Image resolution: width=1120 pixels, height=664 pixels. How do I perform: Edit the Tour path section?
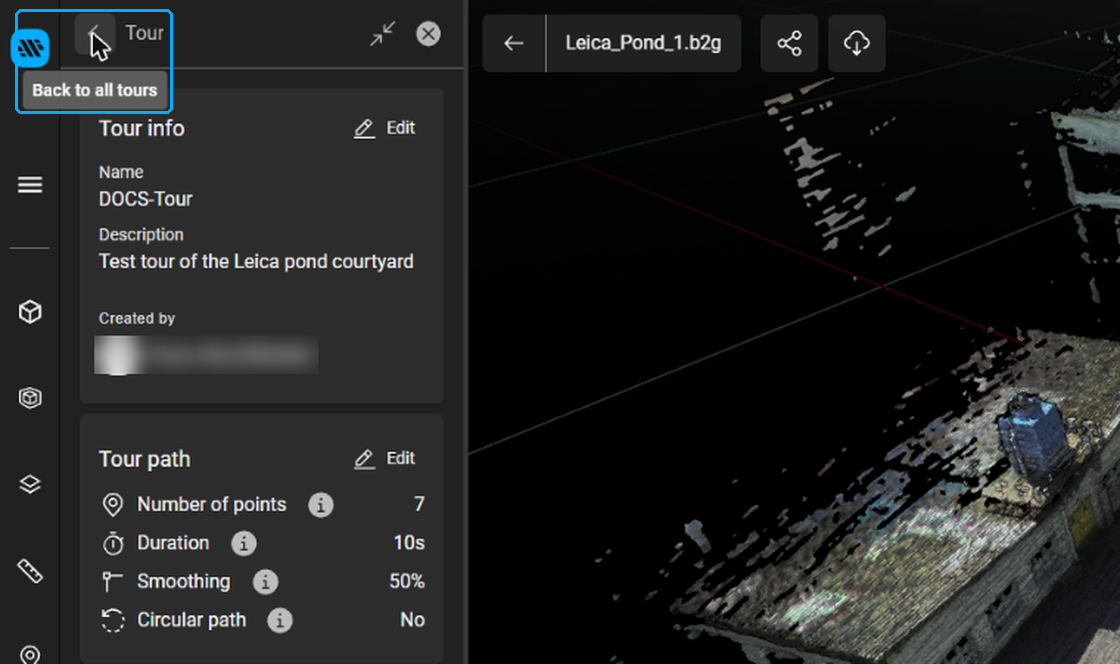[385, 458]
